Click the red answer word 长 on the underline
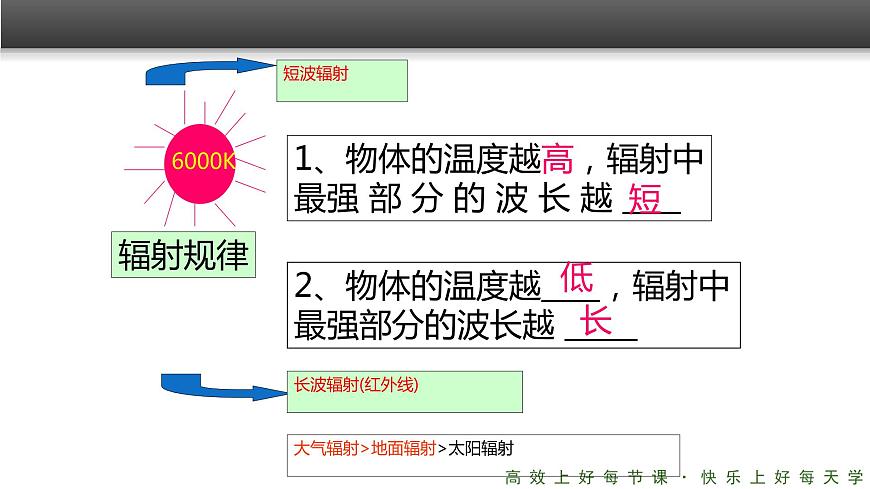Screen dimensions: 870x489 (x=595, y=320)
